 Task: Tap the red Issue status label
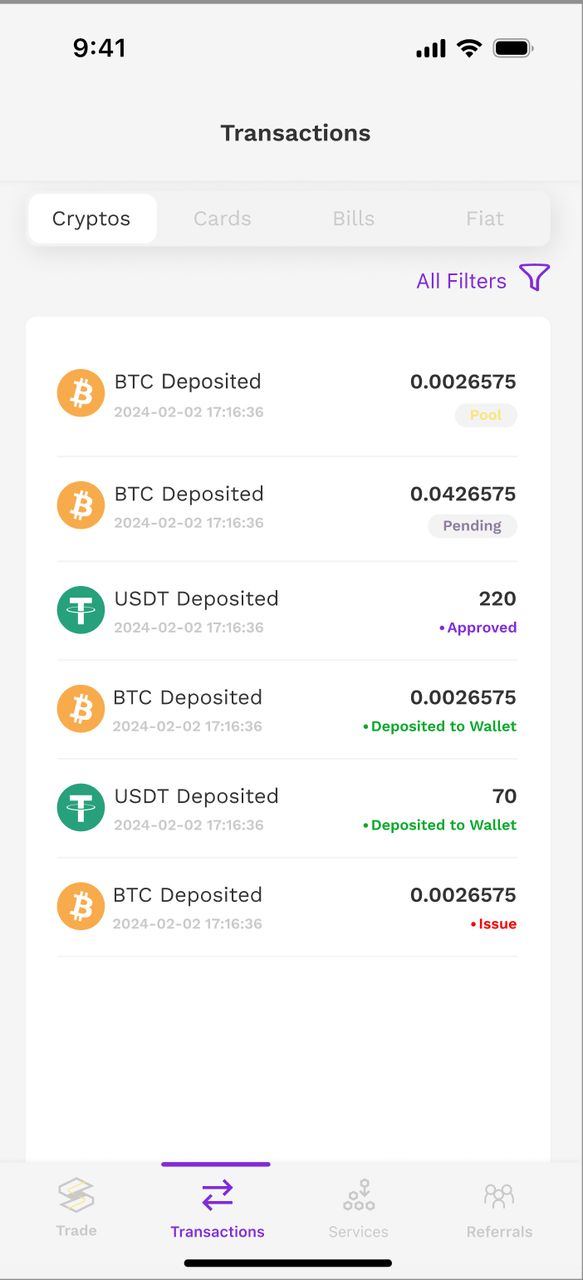[494, 924]
